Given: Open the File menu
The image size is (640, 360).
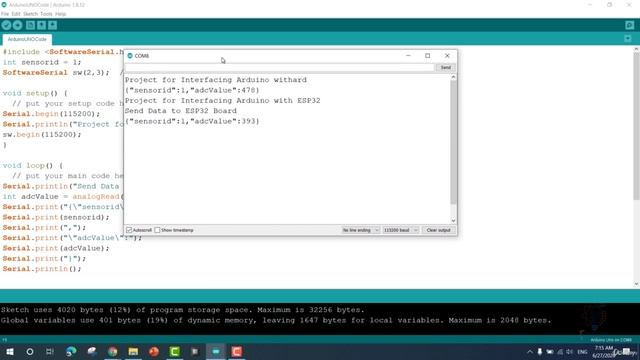Looking at the screenshot, I should point(5,14).
